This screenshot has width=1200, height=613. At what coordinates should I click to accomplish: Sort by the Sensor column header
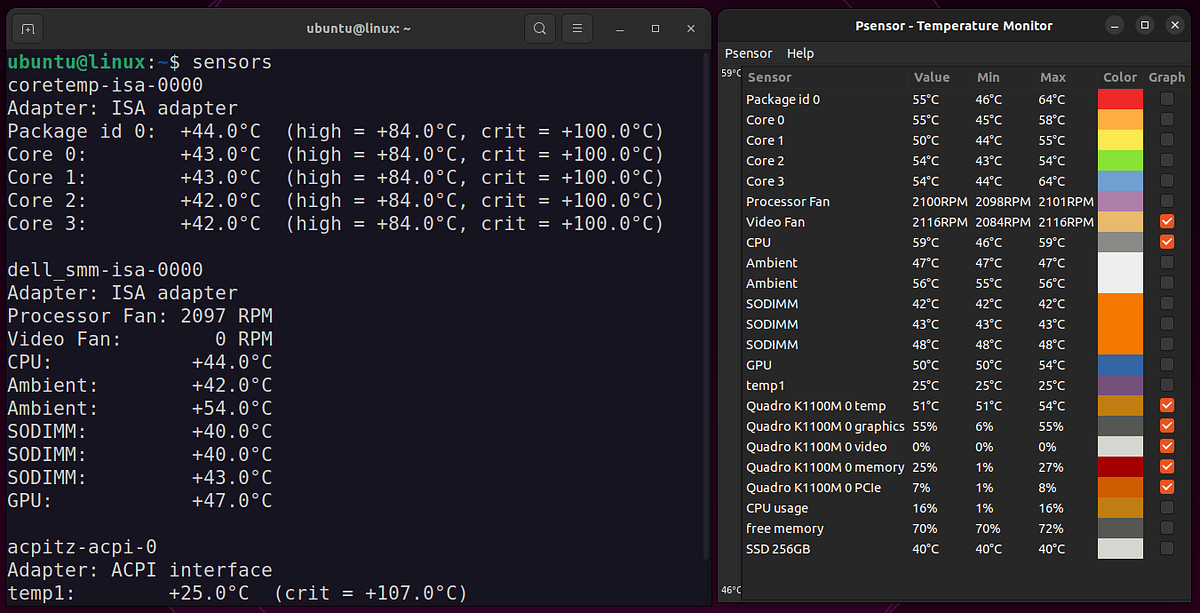click(770, 77)
